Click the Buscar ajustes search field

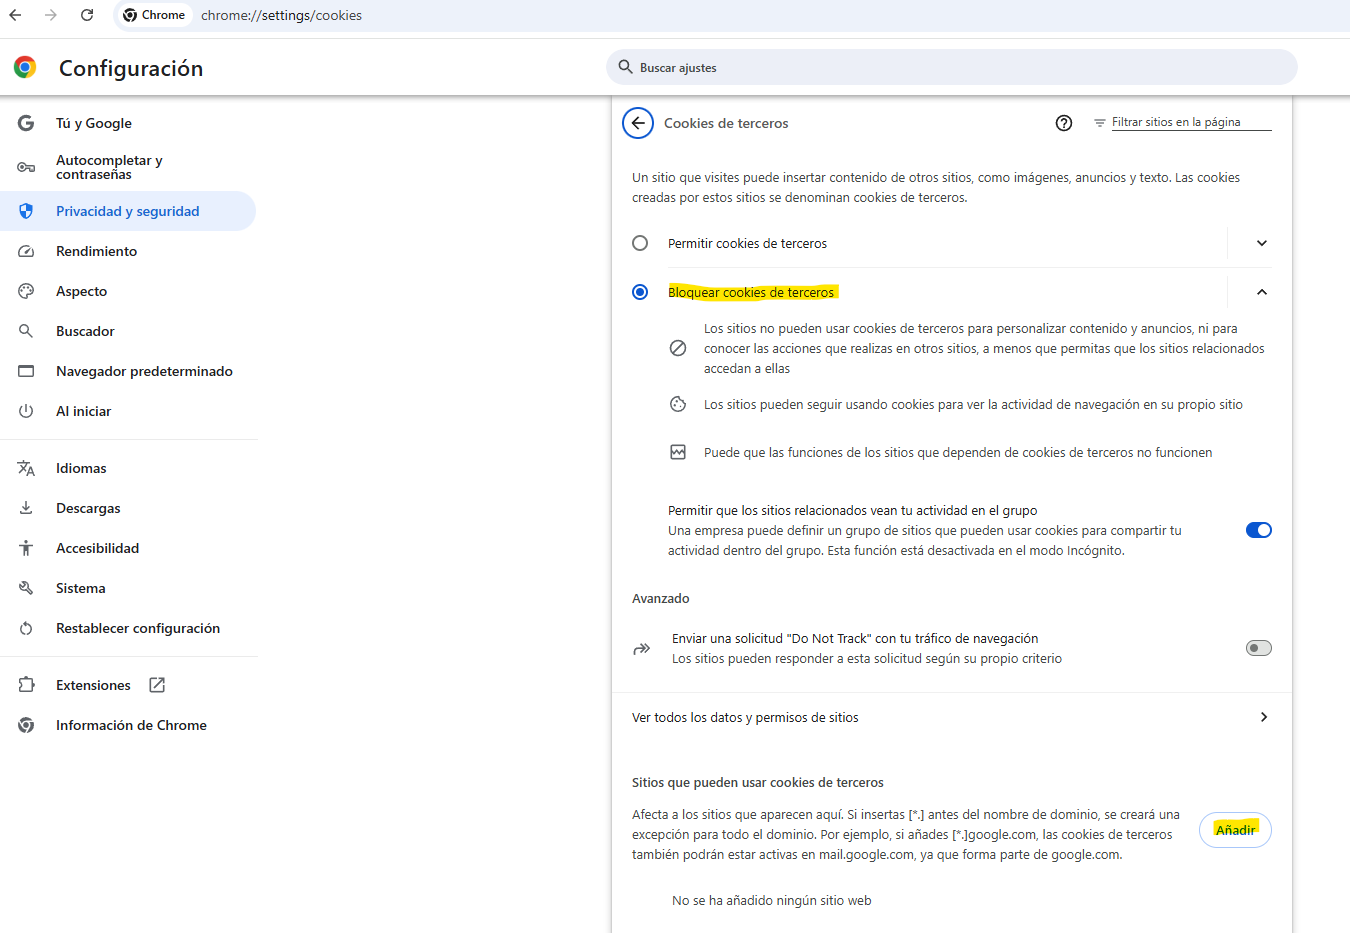tap(952, 67)
